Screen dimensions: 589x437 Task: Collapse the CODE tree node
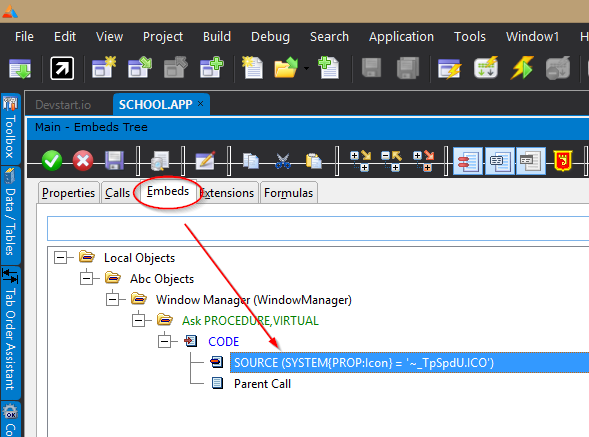(x=165, y=341)
